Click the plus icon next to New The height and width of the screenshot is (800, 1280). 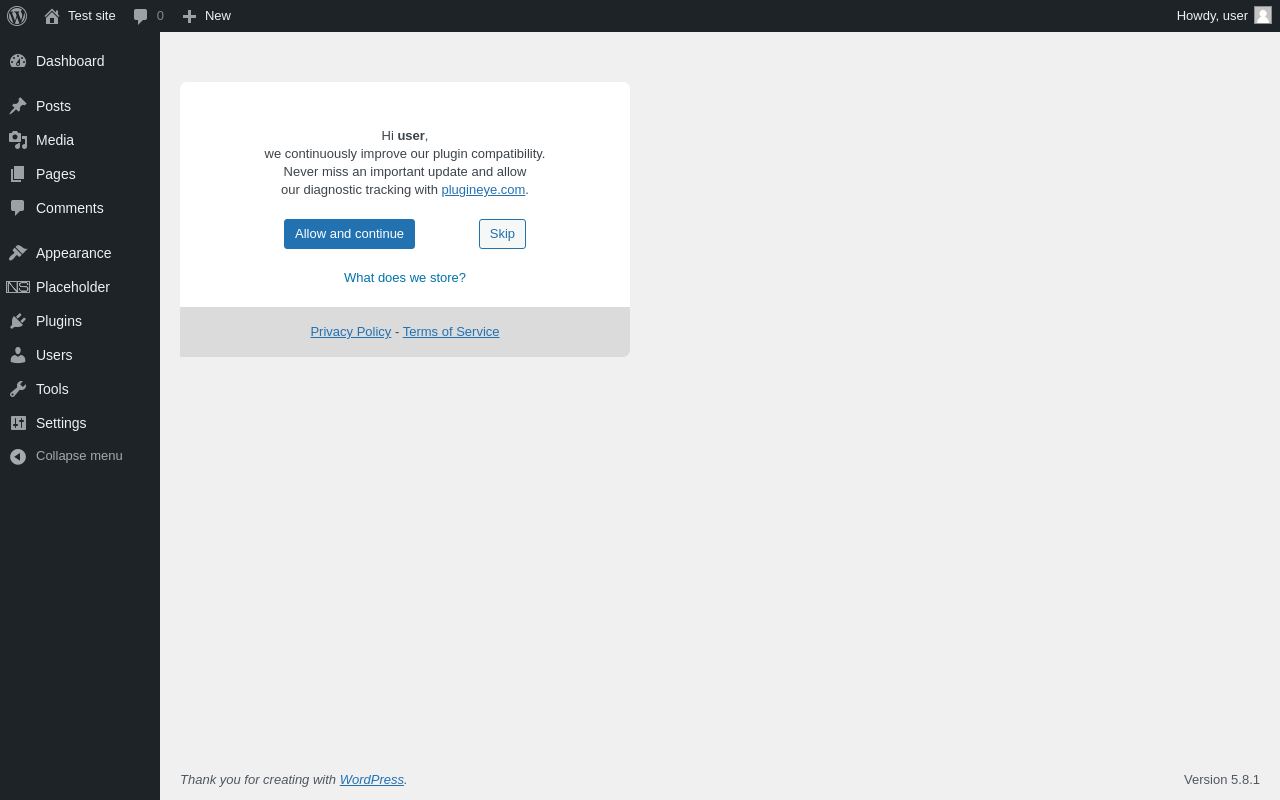point(189,16)
